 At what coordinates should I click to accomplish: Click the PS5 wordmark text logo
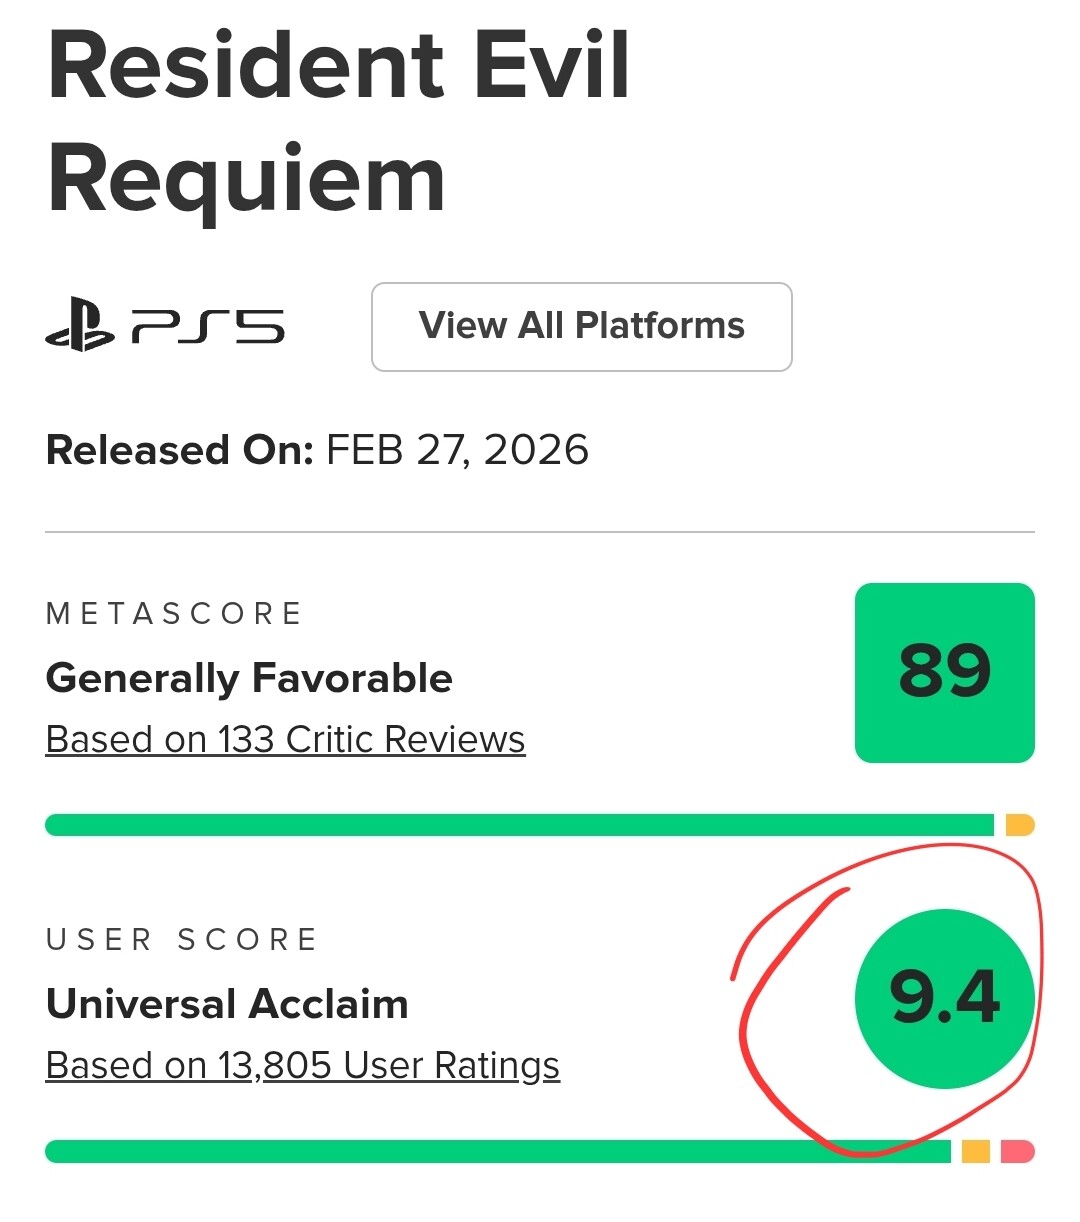coord(208,327)
